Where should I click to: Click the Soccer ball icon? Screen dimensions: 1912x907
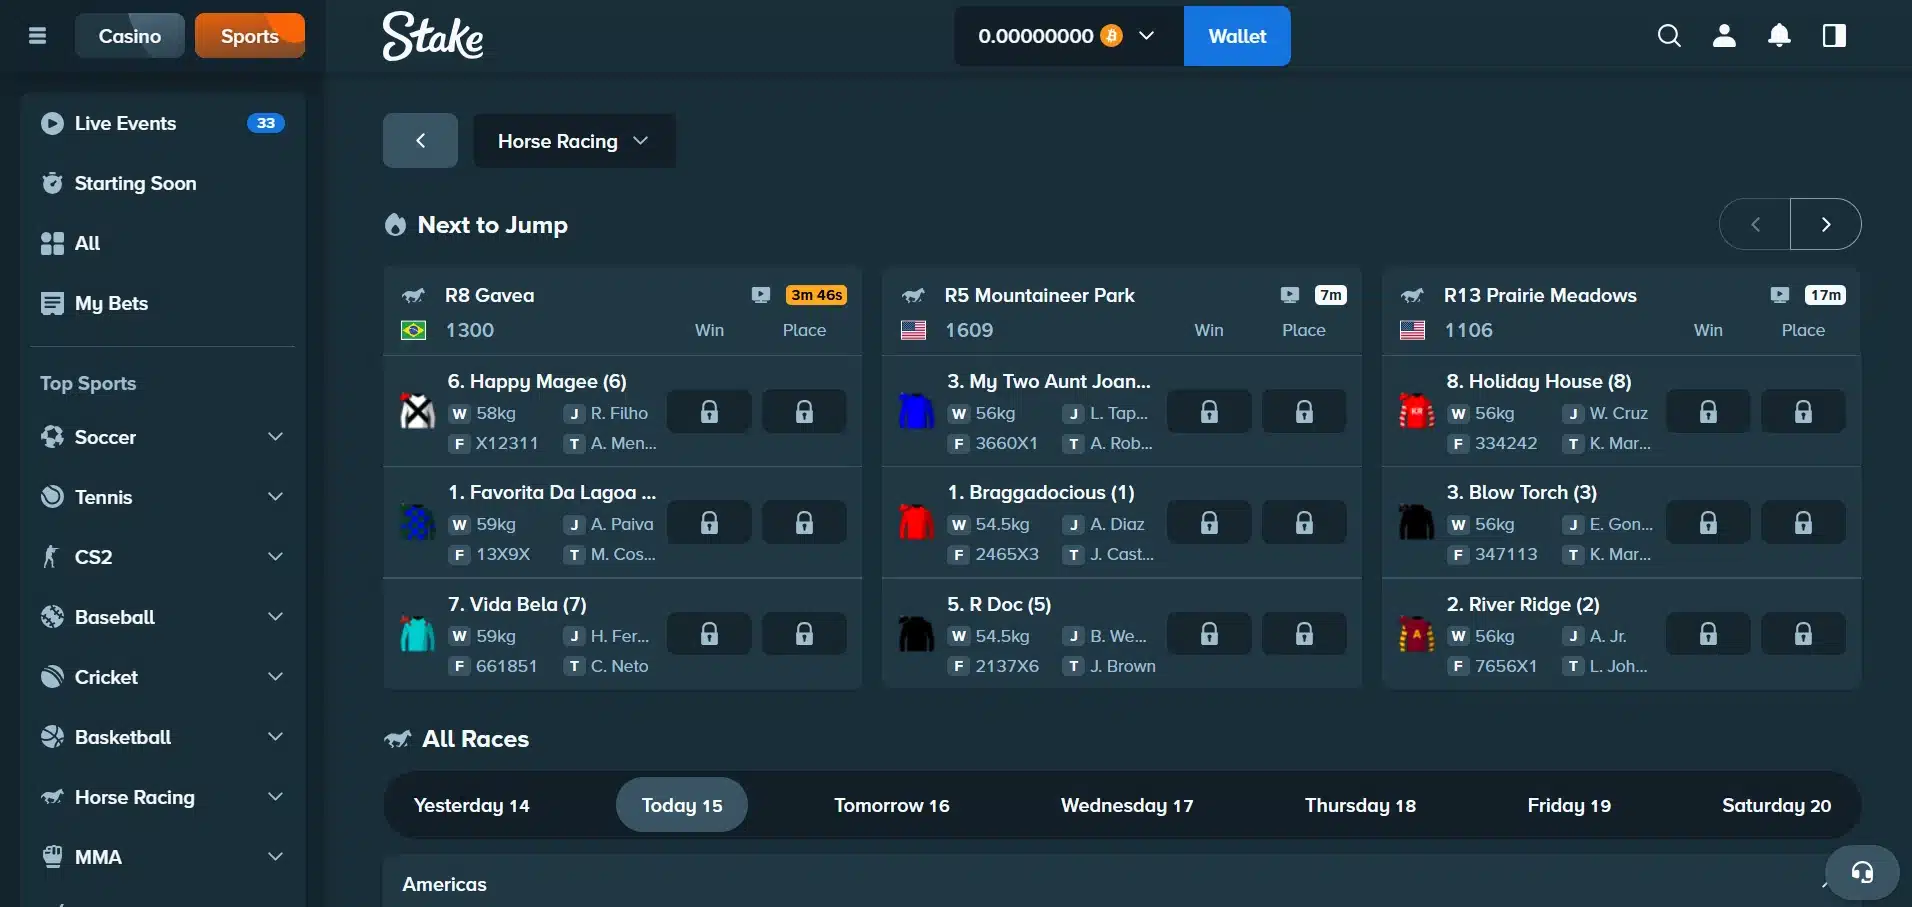(x=52, y=437)
